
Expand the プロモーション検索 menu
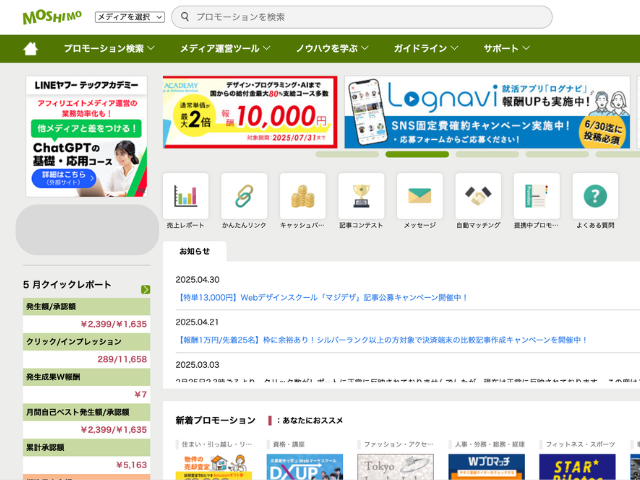pos(109,49)
